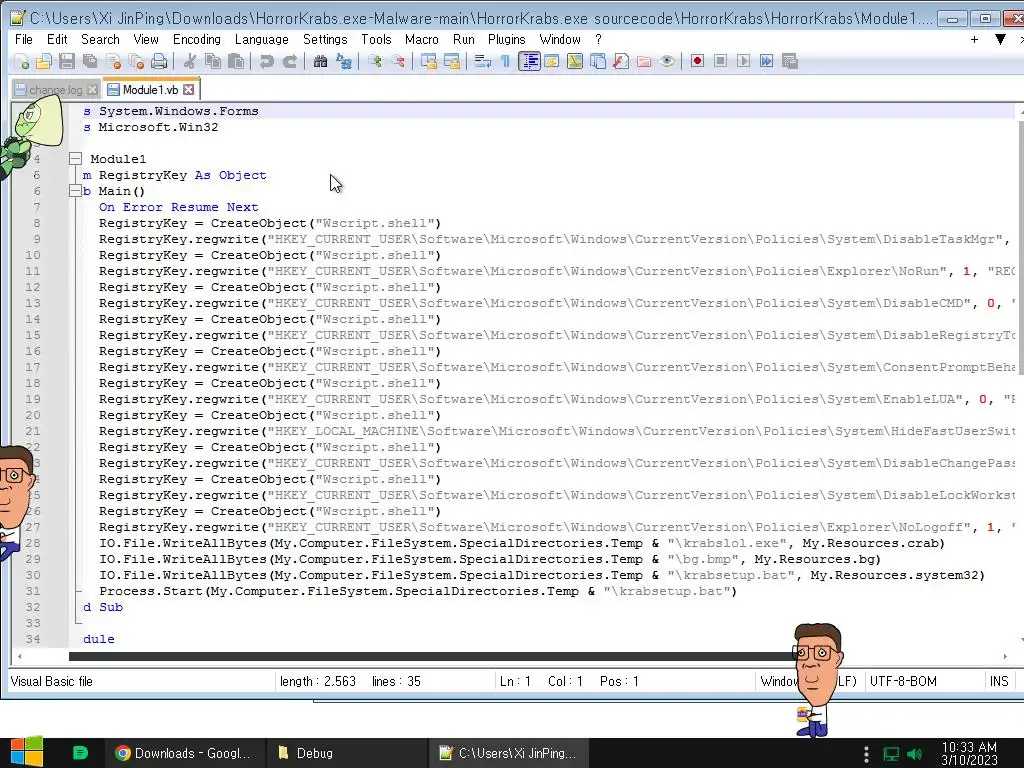Screen dimensions: 1024x768
Task: Click the Save recorded macro icon
Action: (790, 61)
